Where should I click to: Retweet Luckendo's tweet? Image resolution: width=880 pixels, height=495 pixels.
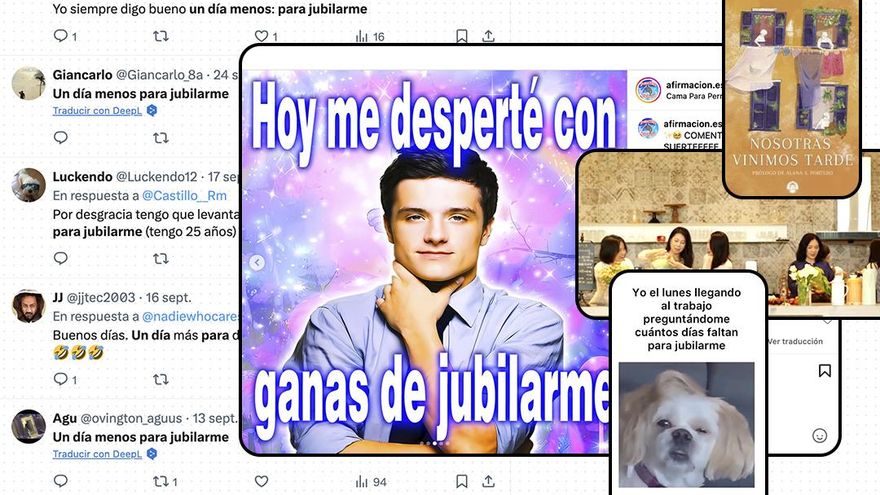(x=161, y=258)
